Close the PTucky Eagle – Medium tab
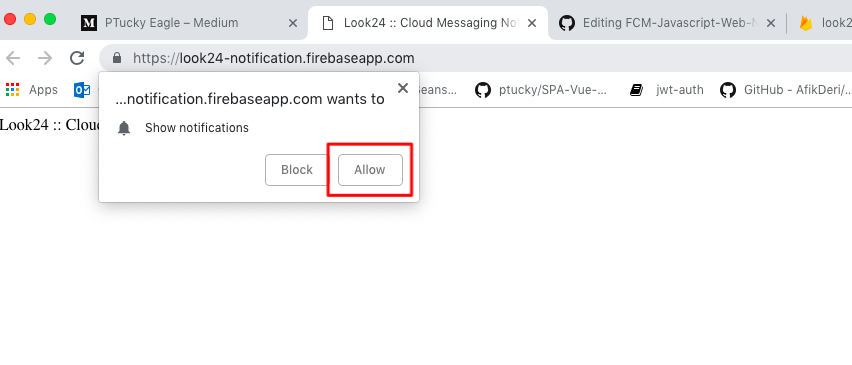Viewport: 852px width, 365px height. coord(292,23)
